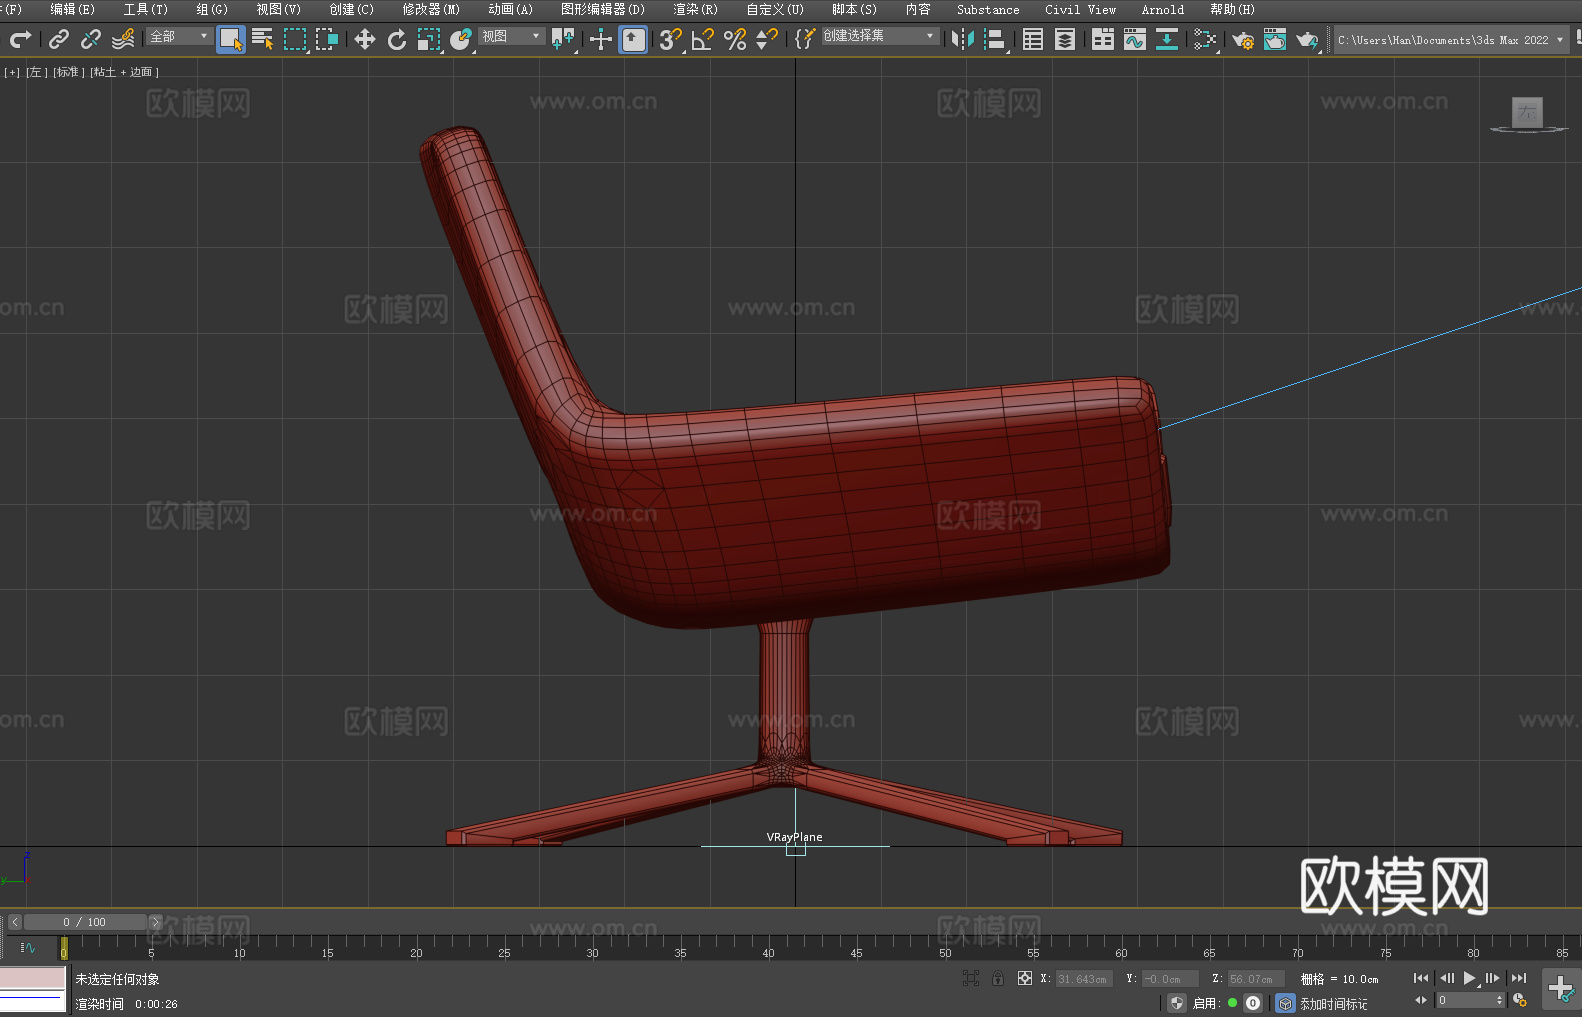This screenshot has height=1017, width=1582.
Task: Play the animation
Action: tap(1470, 978)
